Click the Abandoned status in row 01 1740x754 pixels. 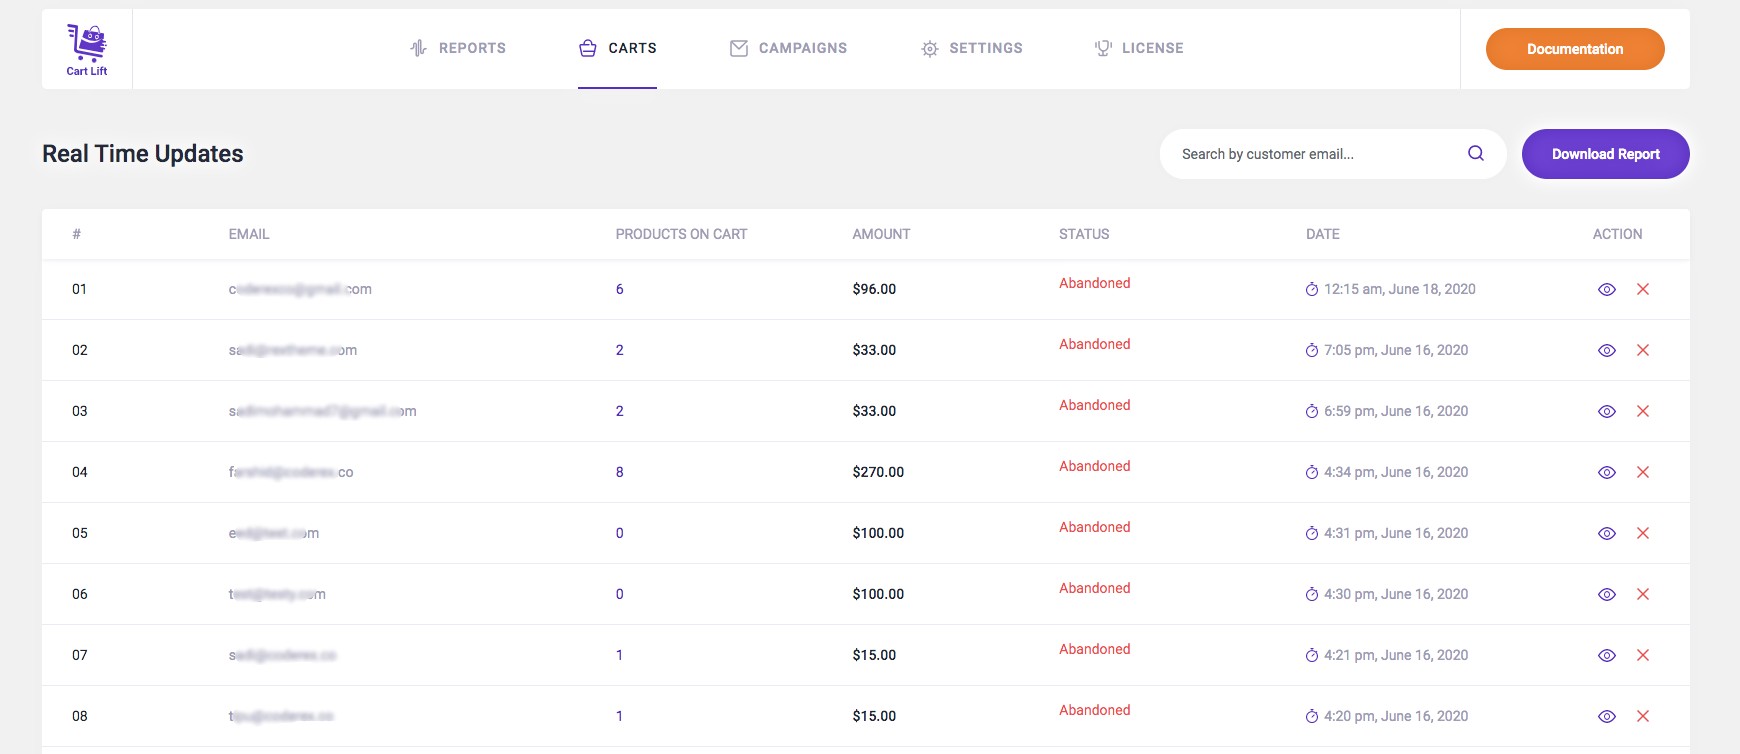point(1095,283)
